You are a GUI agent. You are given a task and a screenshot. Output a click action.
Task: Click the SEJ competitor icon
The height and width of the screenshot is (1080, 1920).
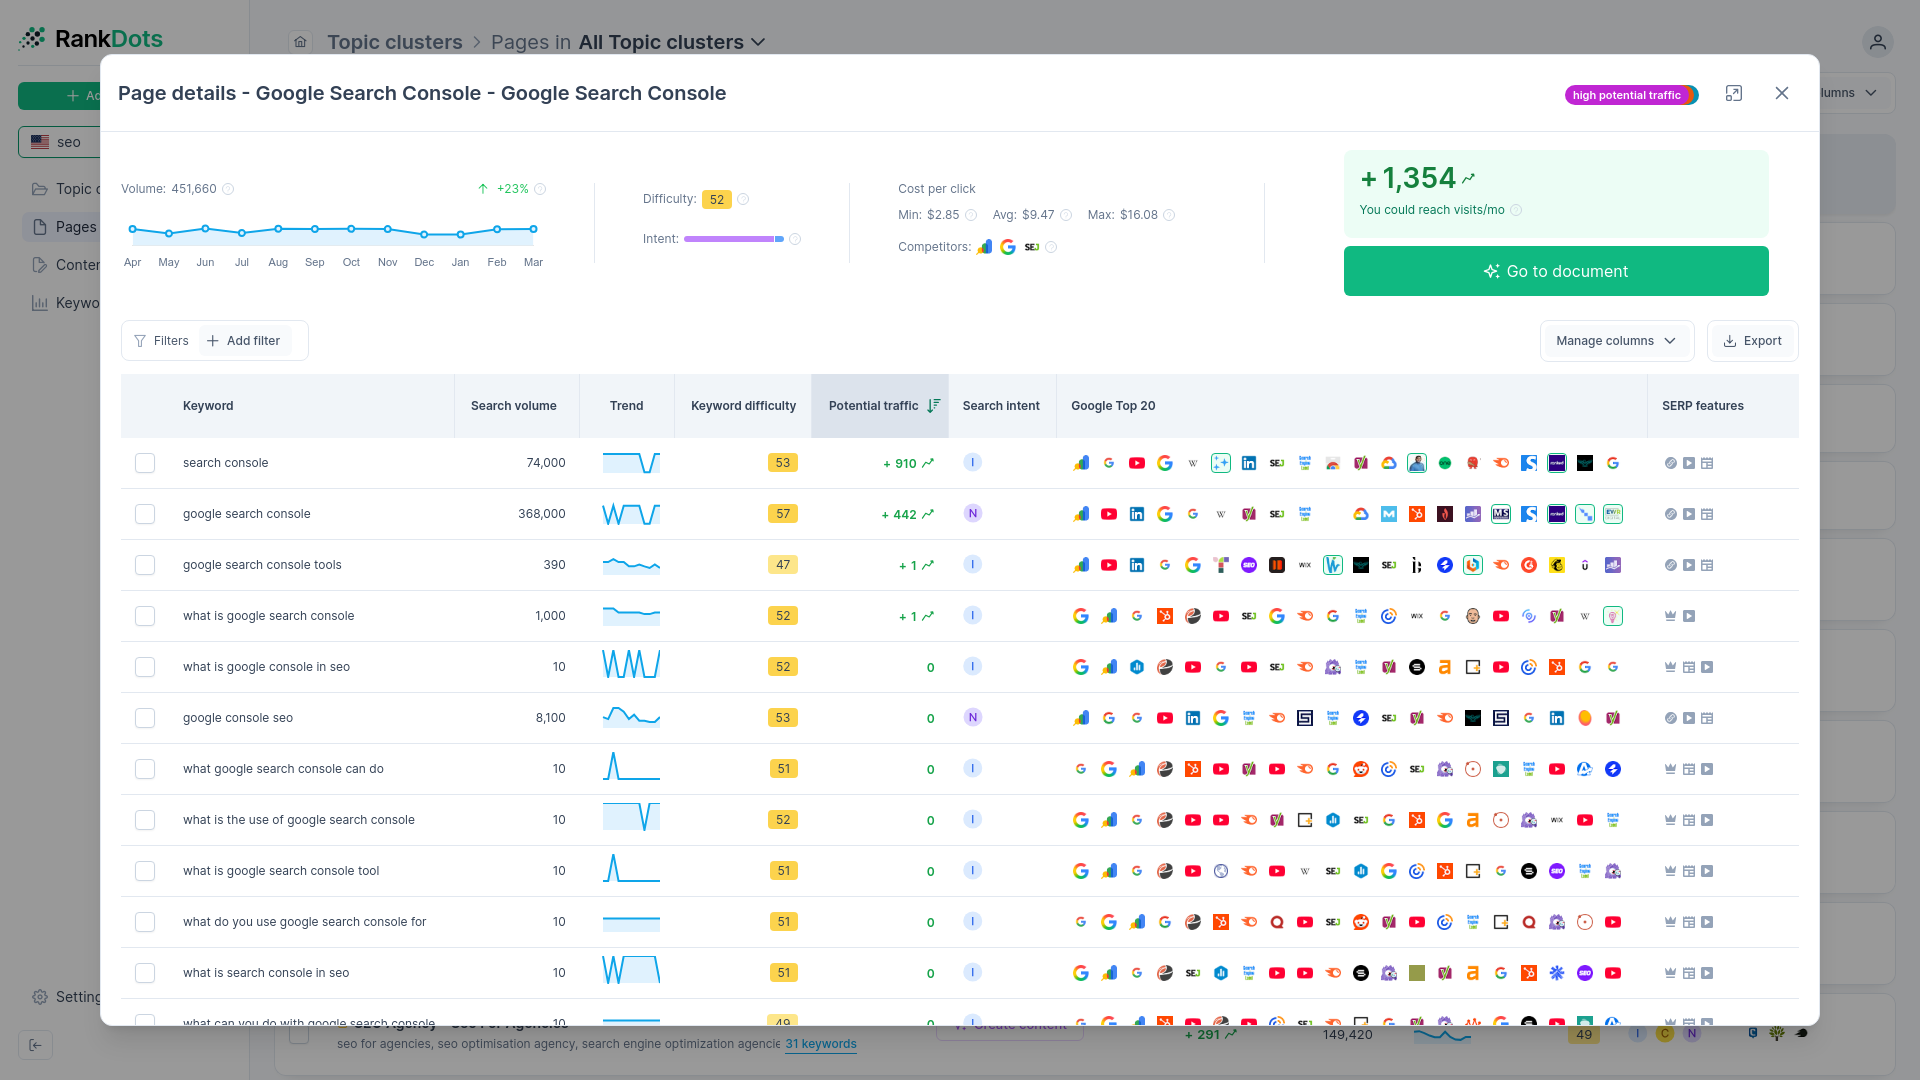(x=1032, y=247)
